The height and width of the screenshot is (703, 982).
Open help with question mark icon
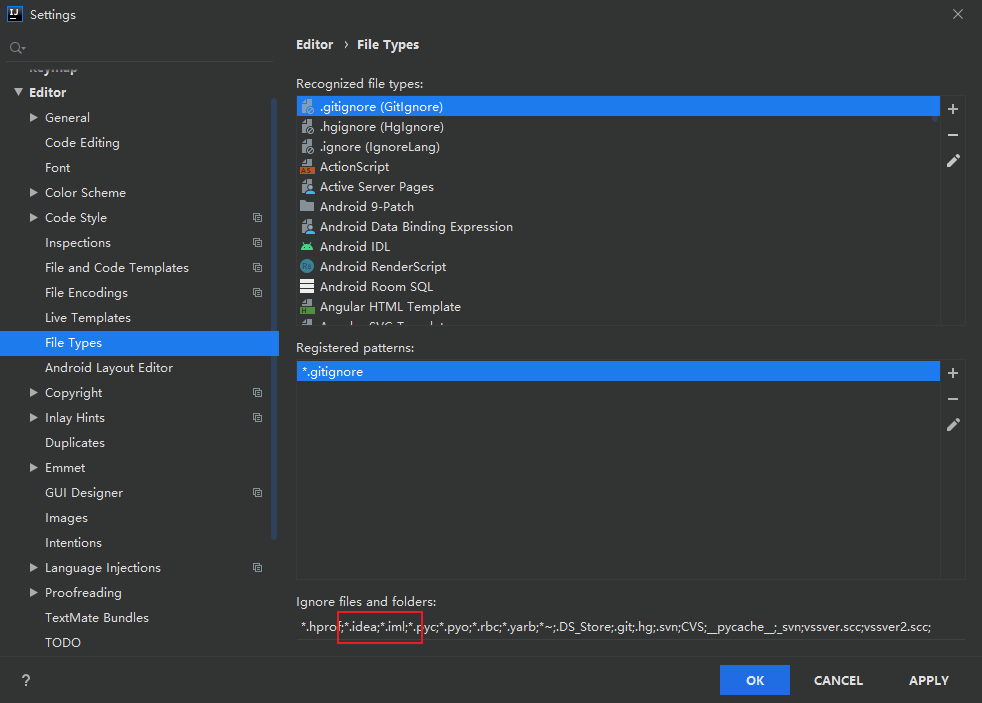(x=26, y=681)
